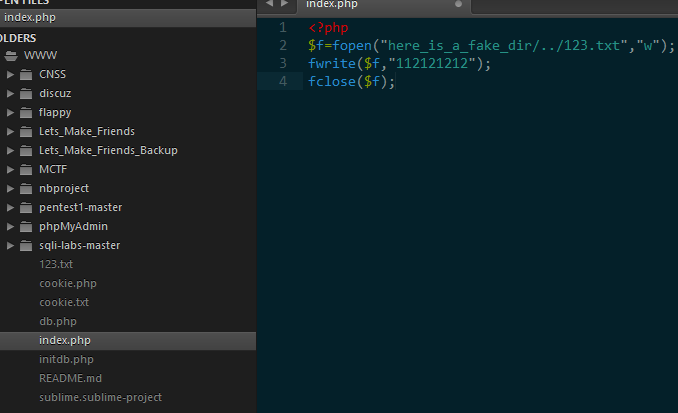Expand the sqli-labs-master folder arrow
The width and height of the screenshot is (678, 413).
pos(11,245)
